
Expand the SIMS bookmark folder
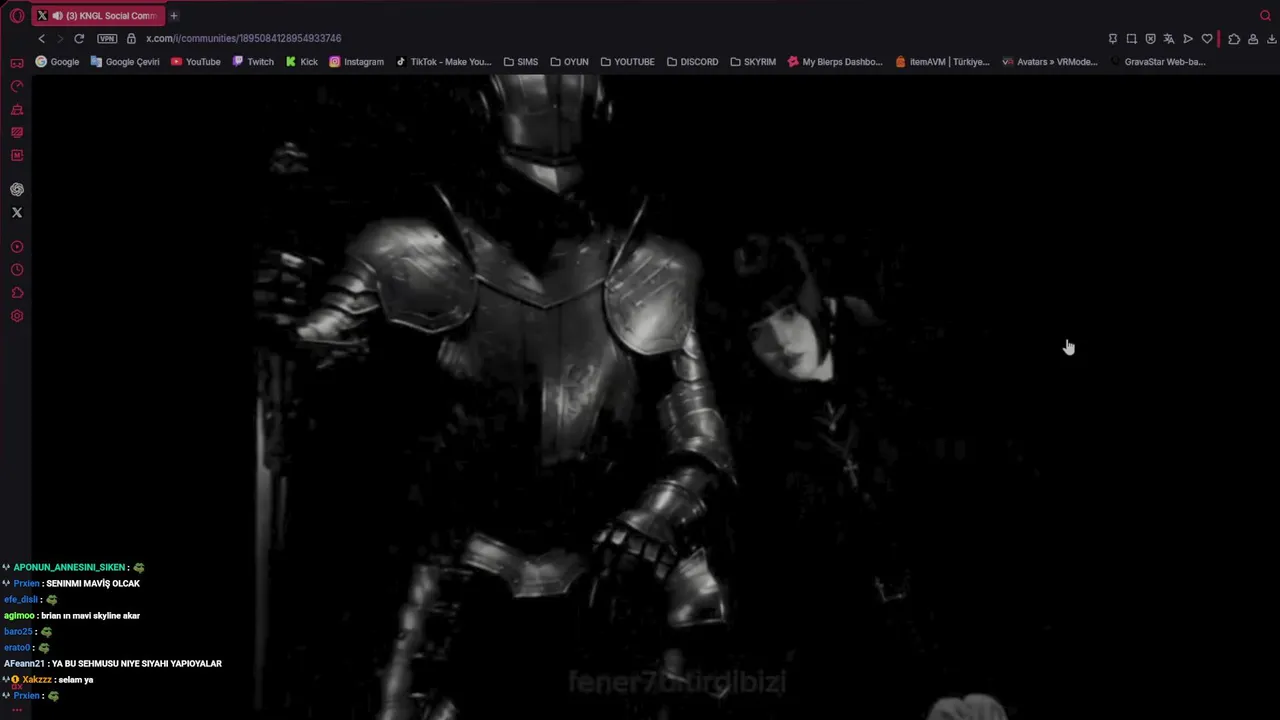point(521,62)
